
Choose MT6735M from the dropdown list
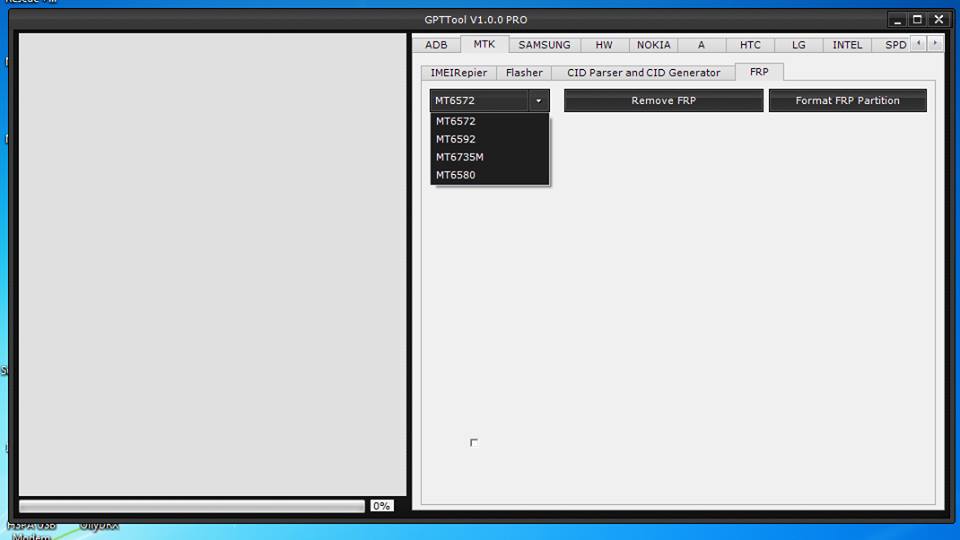coord(489,157)
